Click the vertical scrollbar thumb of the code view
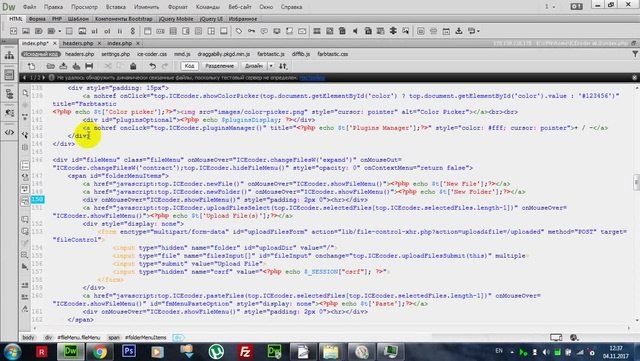This screenshot has height=361, width=640. click(636, 182)
